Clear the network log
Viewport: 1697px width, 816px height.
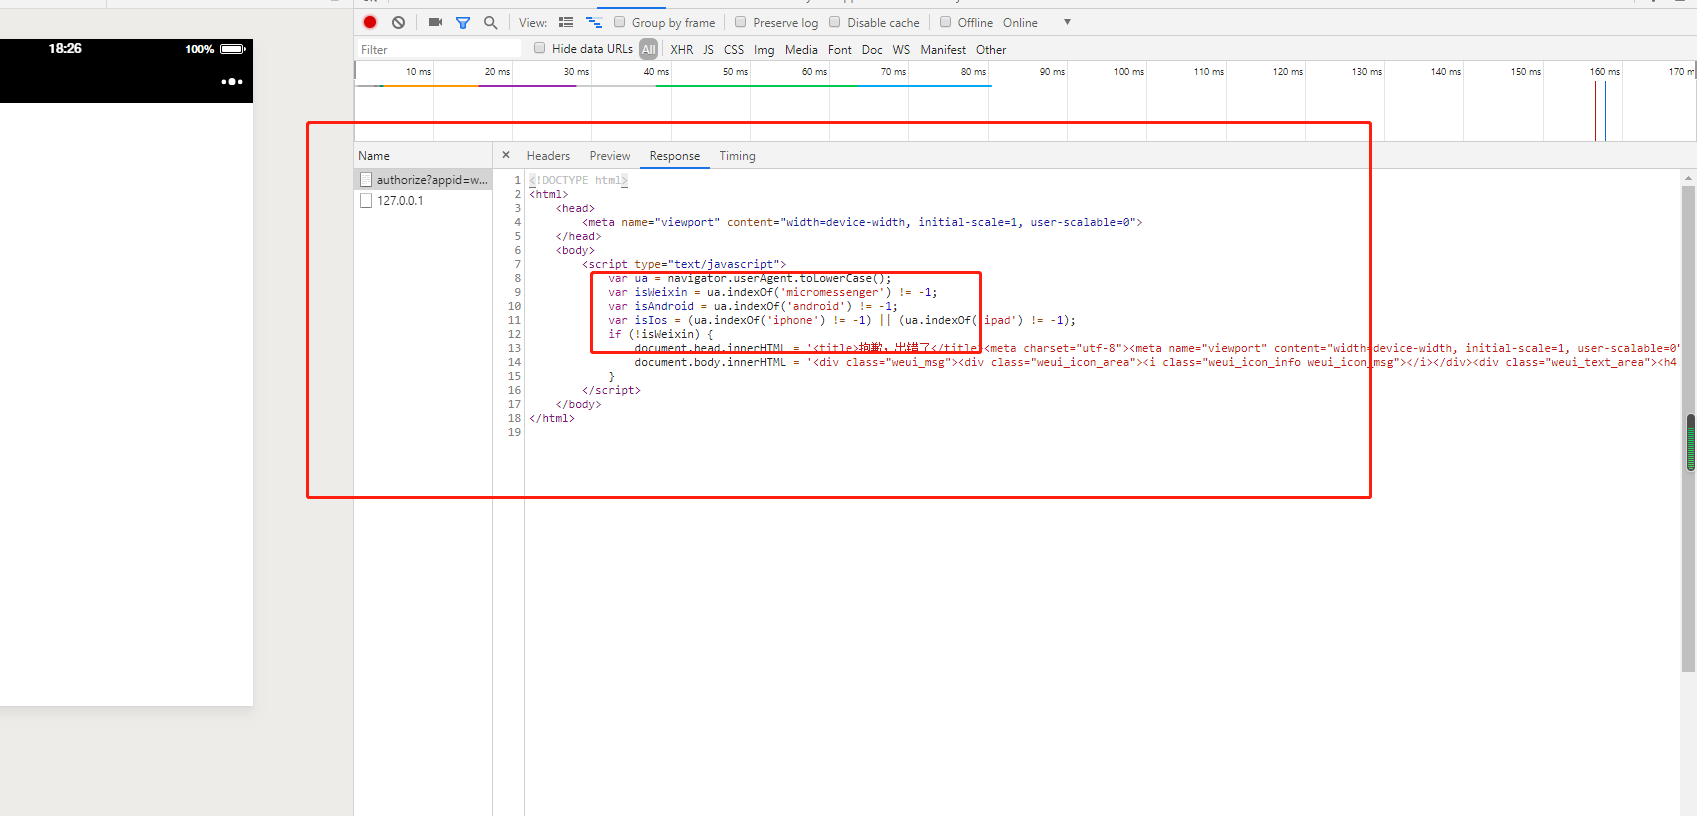[x=399, y=22]
